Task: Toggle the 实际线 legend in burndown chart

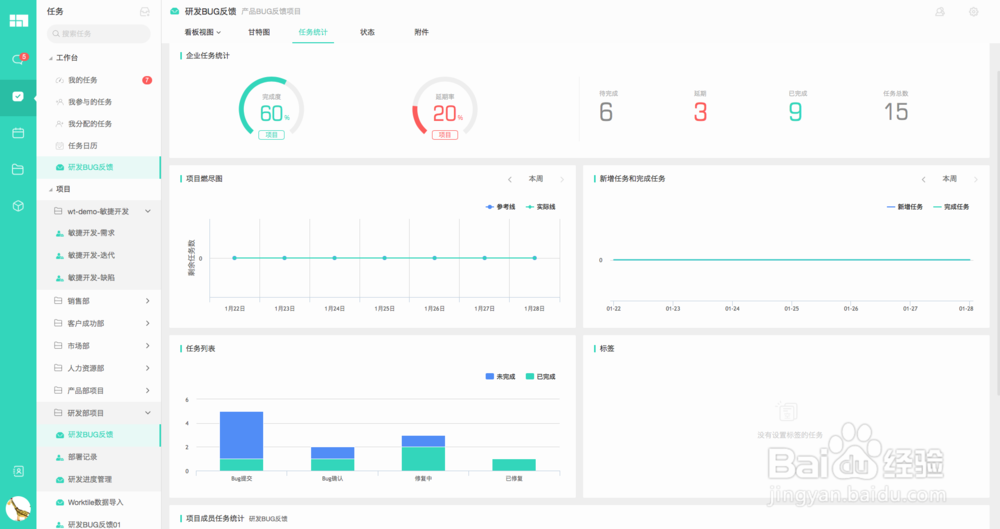Action: 541,207
